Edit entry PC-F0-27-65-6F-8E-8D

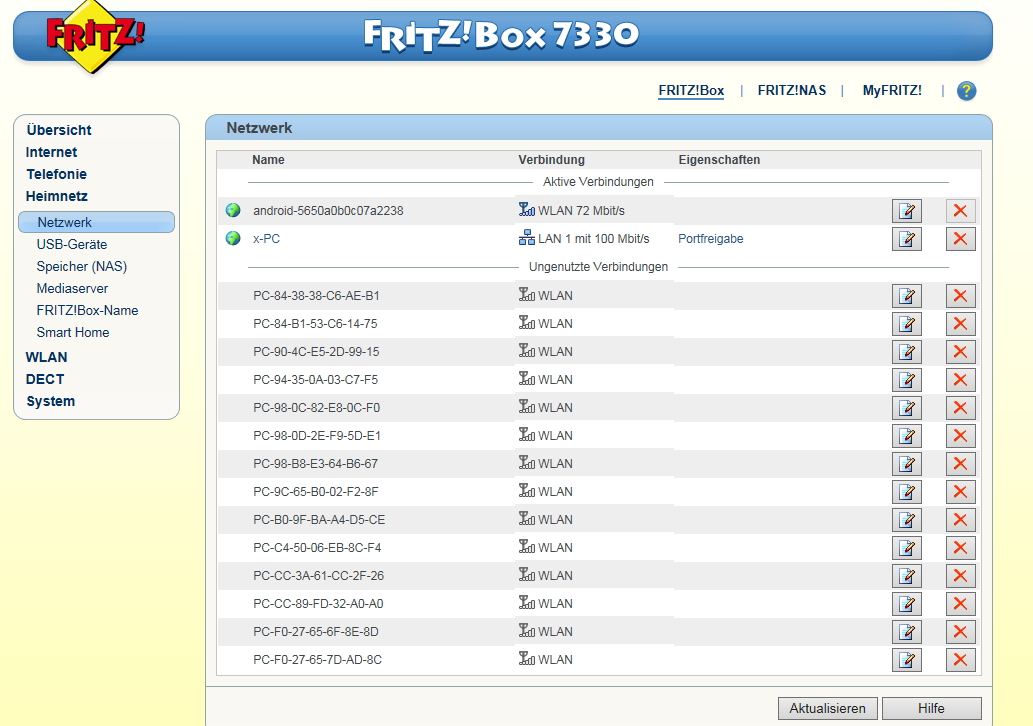pyautogui.click(x=907, y=632)
